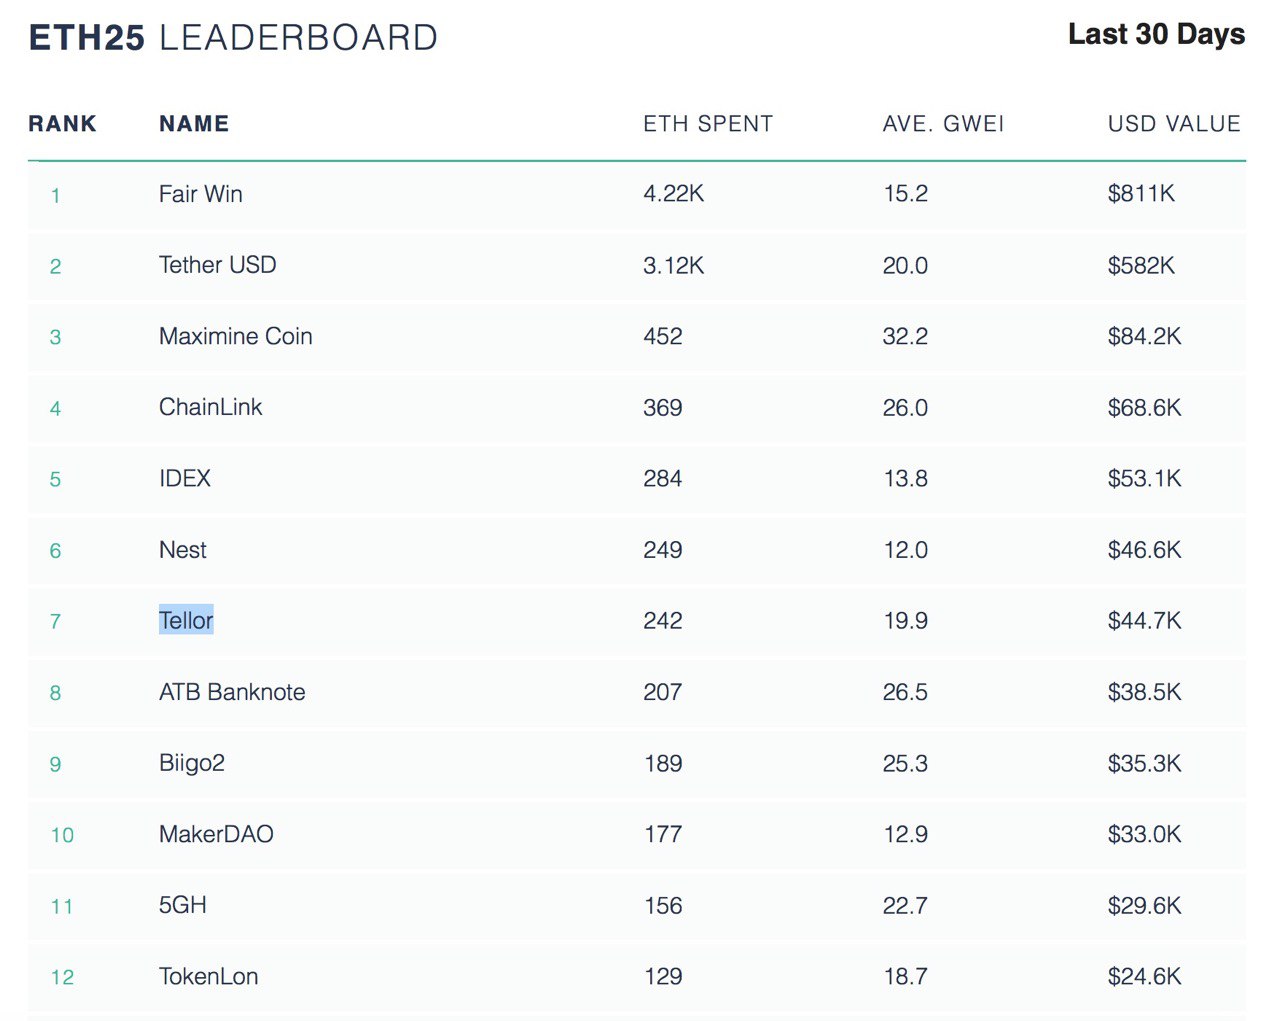
Task: Click the Fair Win name in row 1
Action: [200, 194]
